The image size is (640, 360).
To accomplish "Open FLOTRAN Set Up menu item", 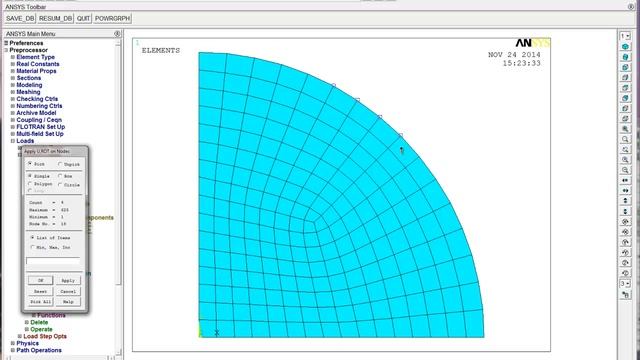I will 40,127.
